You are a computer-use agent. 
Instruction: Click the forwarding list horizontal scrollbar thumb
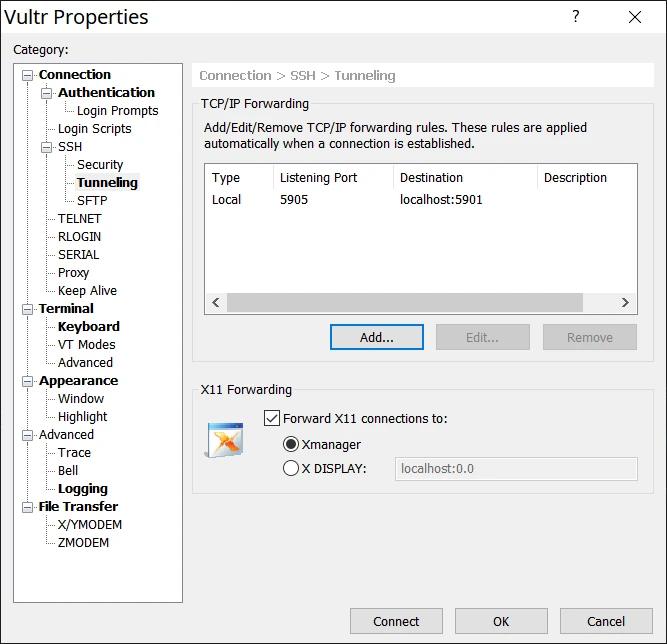coord(405,302)
